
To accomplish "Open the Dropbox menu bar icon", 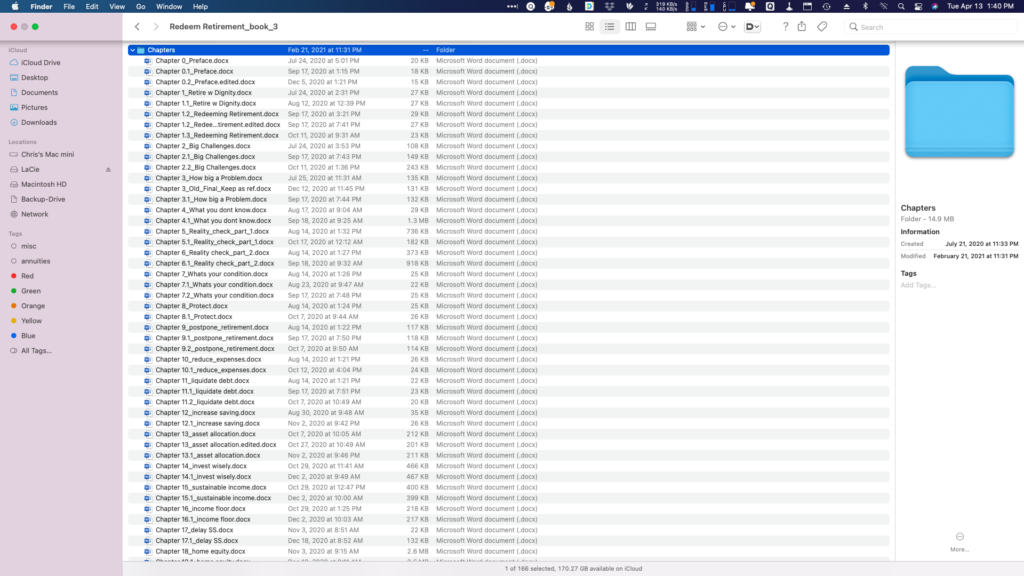I will [609, 7].
